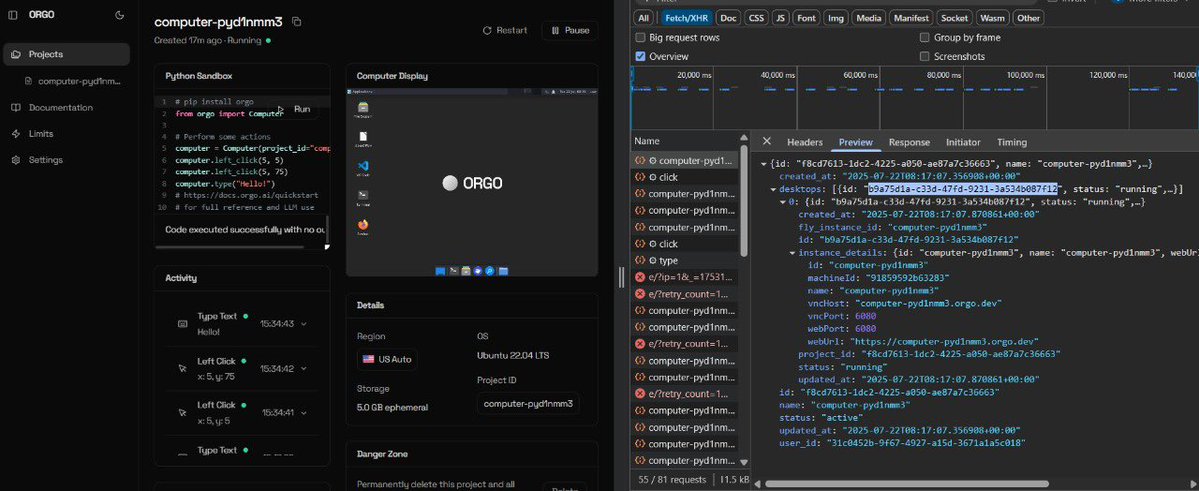Click scroll-down arrow of the request list
Image resolution: width=1199 pixels, height=491 pixels.
[x=744, y=463]
